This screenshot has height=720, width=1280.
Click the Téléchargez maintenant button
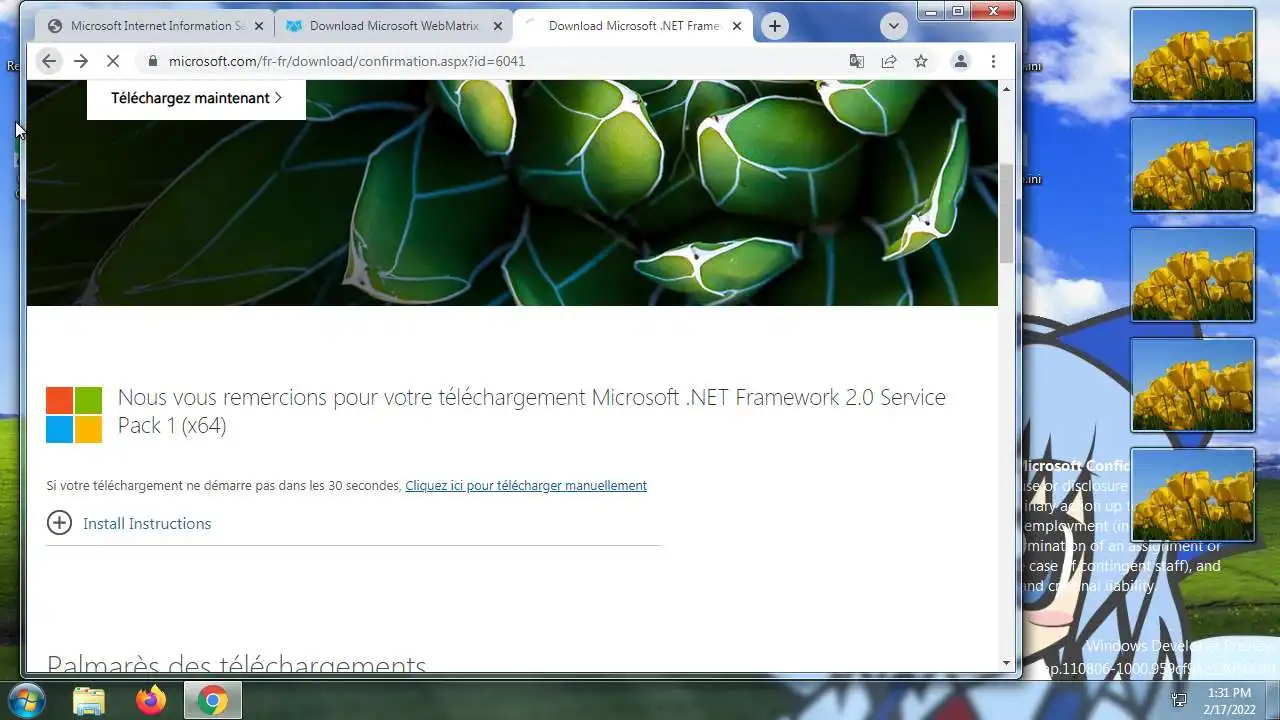(196, 98)
